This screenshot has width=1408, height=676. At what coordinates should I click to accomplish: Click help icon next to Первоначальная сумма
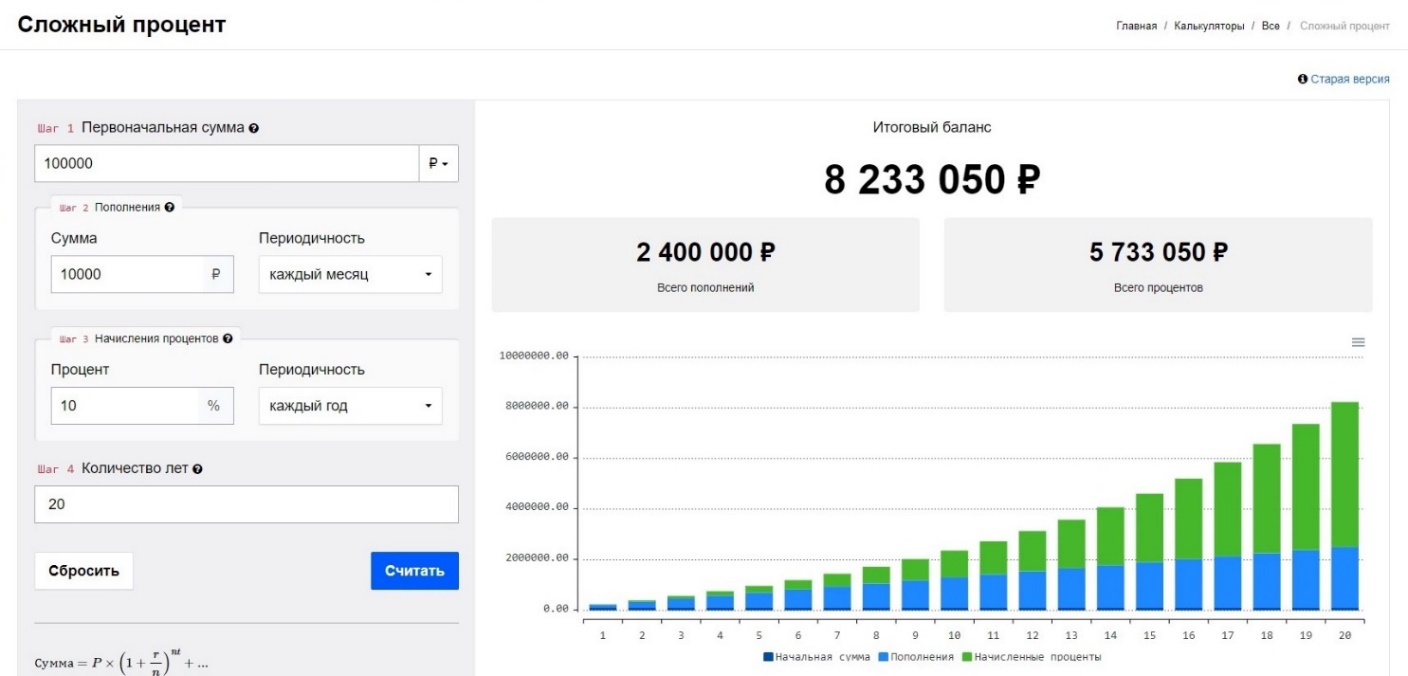pos(254,128)
